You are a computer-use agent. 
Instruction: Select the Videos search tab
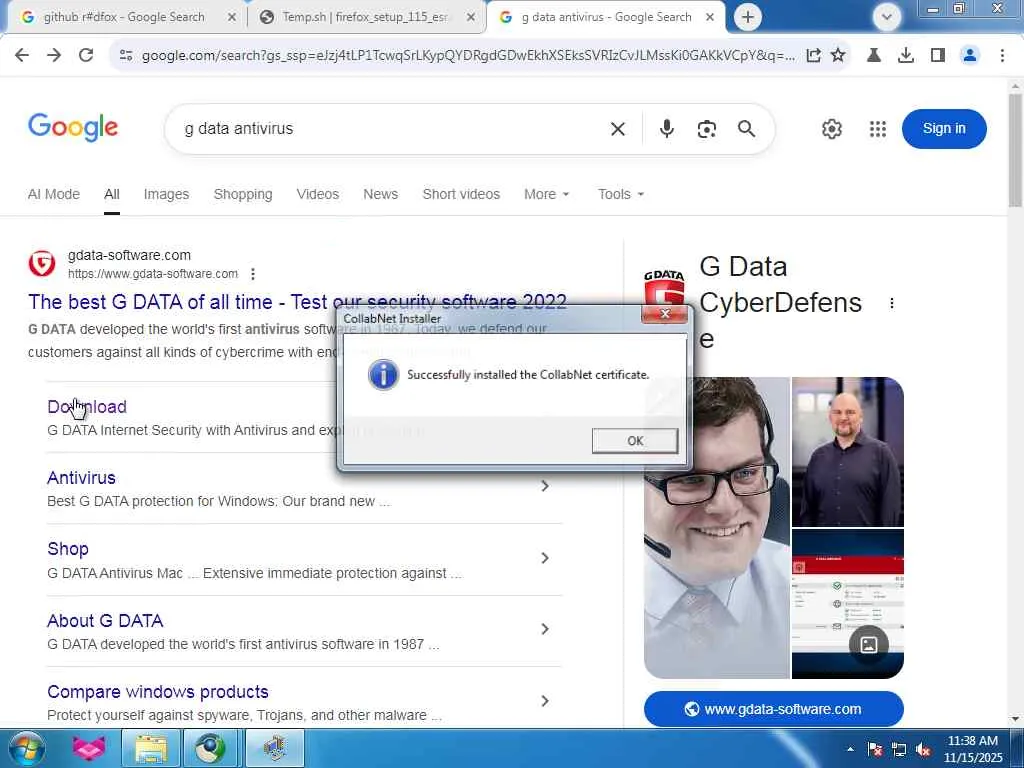tap(317, 194)
